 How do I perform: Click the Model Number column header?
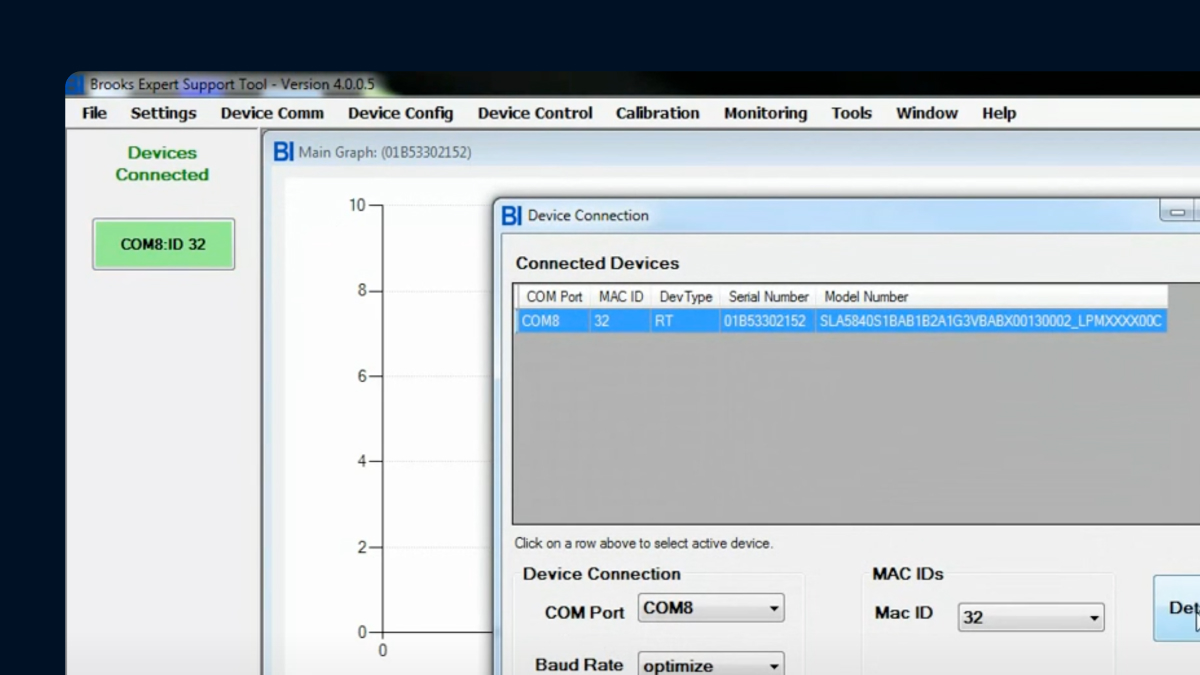pyautogui.click(x=866, y=296)
